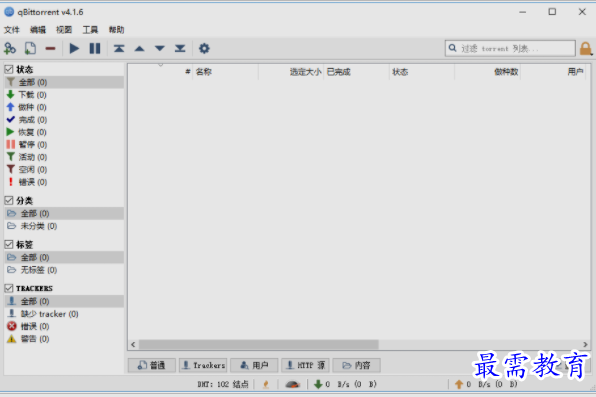Toggle the TRACKERS section checkbox

click(9, 288)
